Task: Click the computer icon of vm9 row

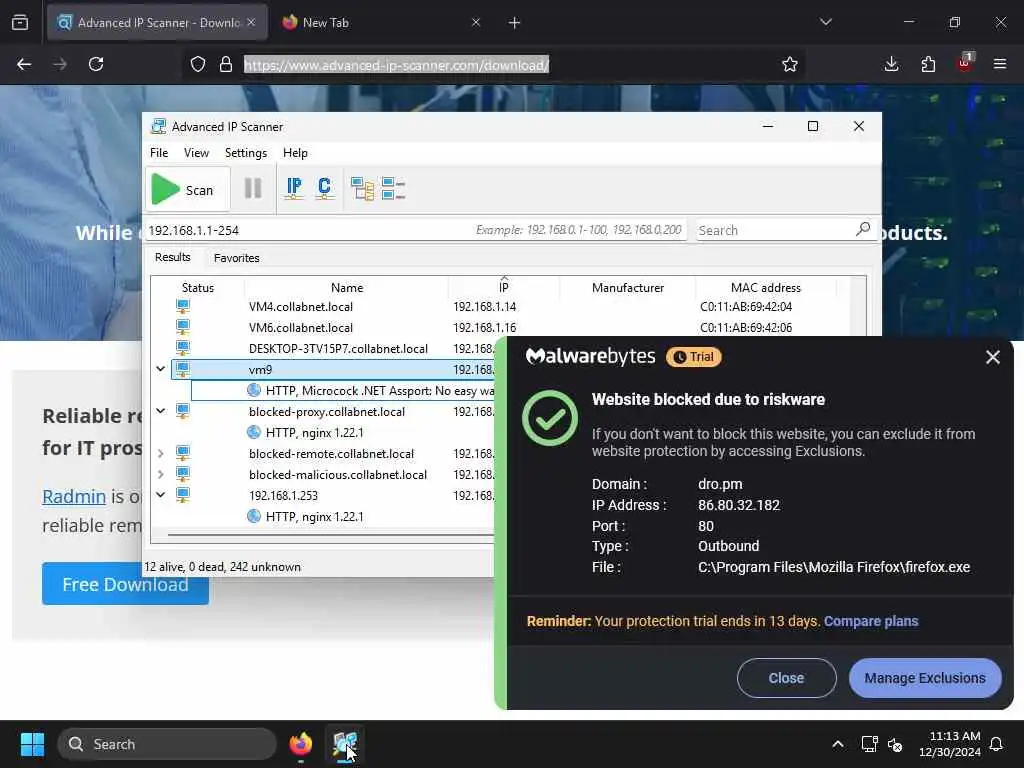Action: pyautogui.click(x=183, y=369)
